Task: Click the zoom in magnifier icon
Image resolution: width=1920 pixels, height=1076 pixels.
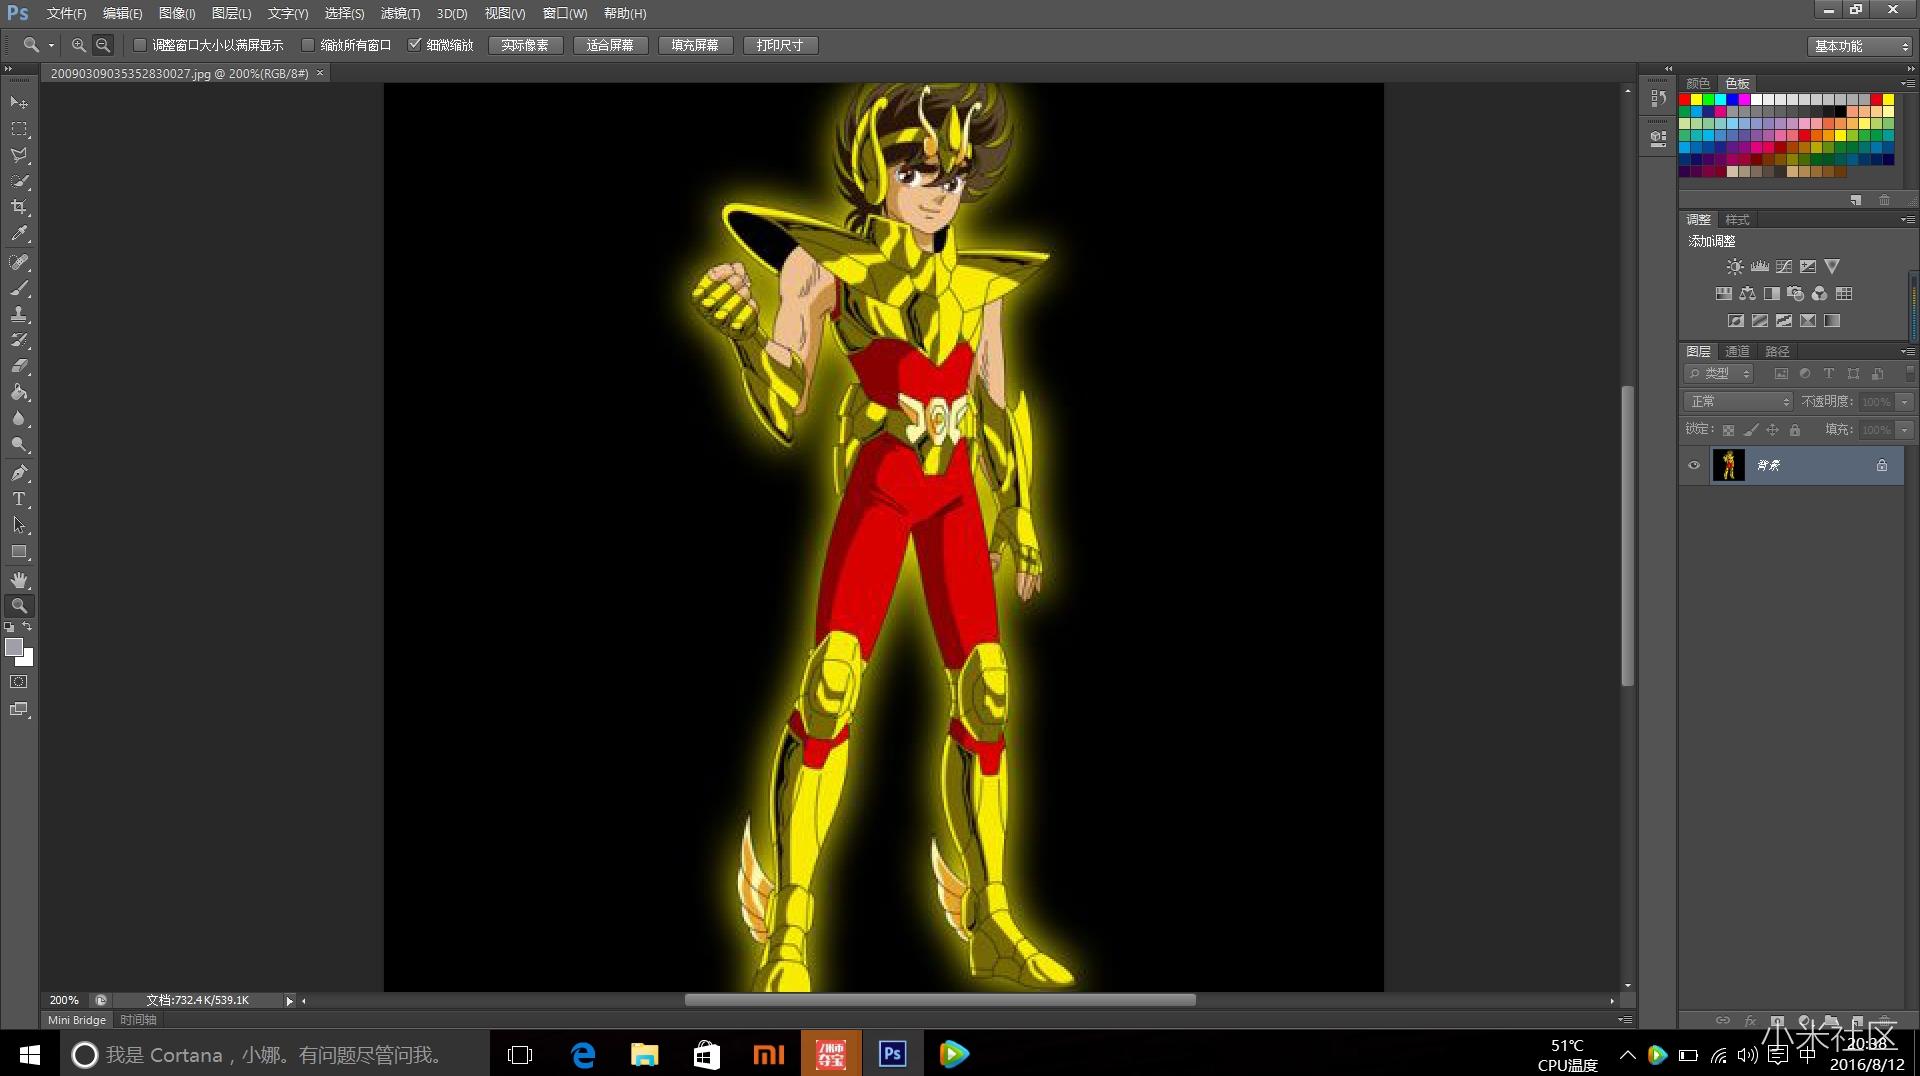Action: pos(78,45)
